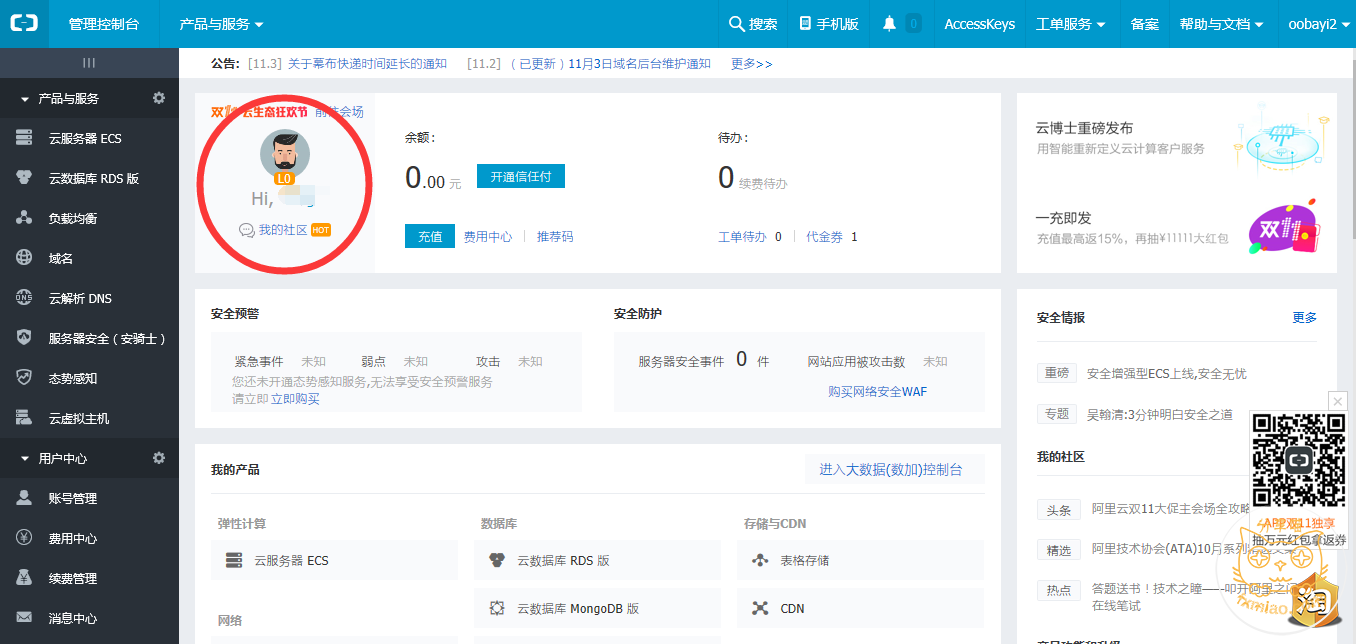This screenshot has height=644, width=1356.
Task: Collapse the sidebar 用户中心 section arrow
Action: [26, 459]
